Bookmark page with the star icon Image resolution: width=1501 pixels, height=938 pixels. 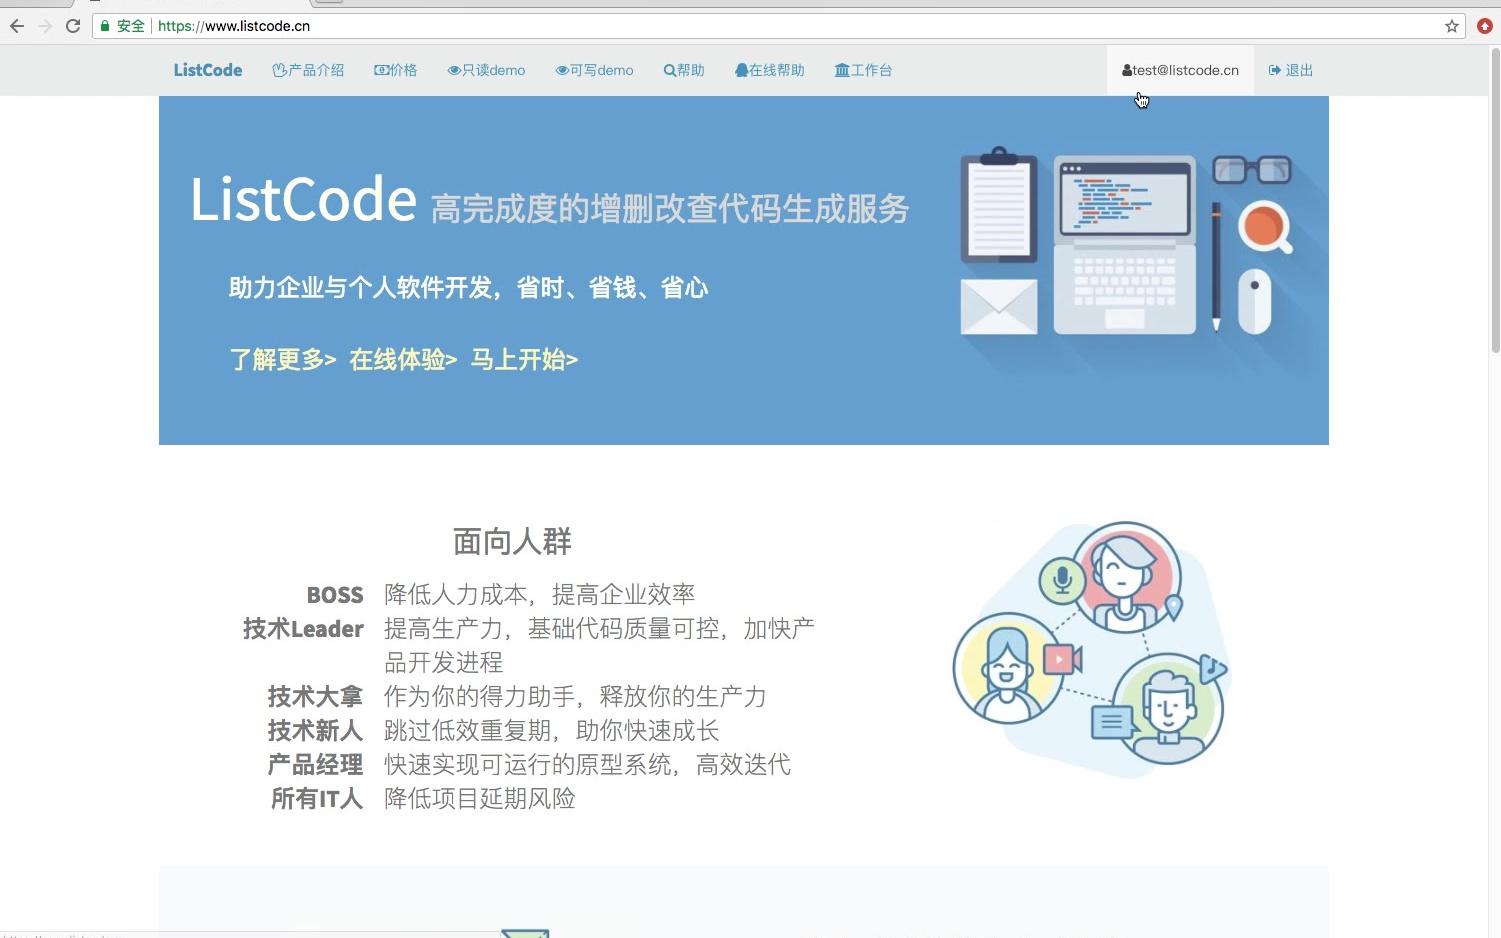(1452, 26)
